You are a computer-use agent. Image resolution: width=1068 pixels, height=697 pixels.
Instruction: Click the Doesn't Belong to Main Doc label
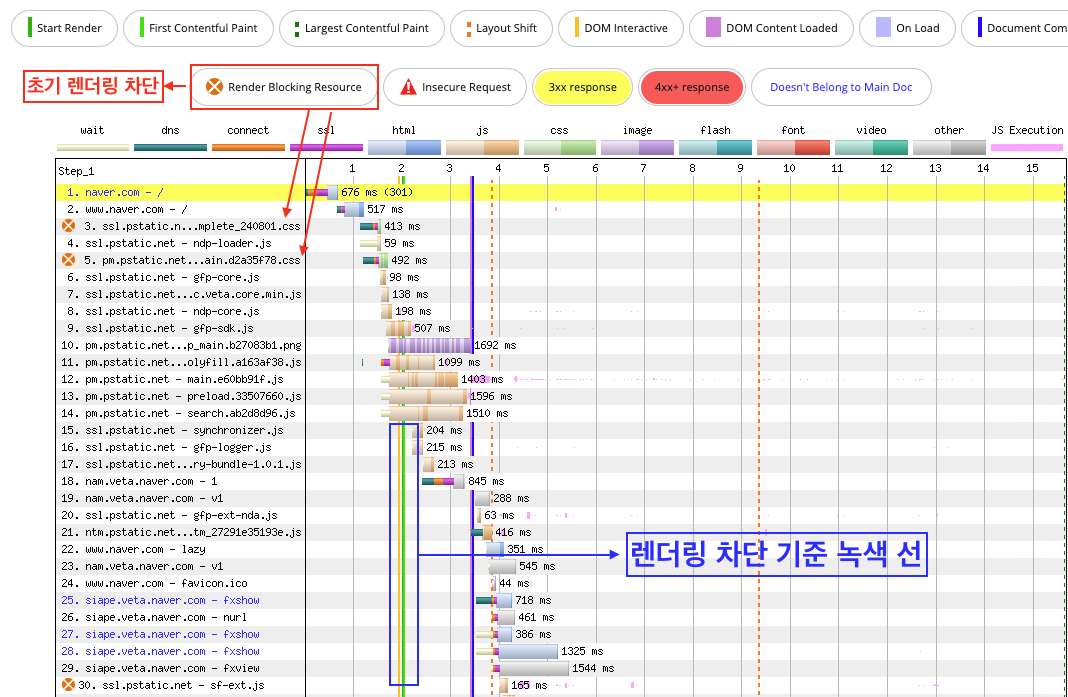(x=841, y=87)
